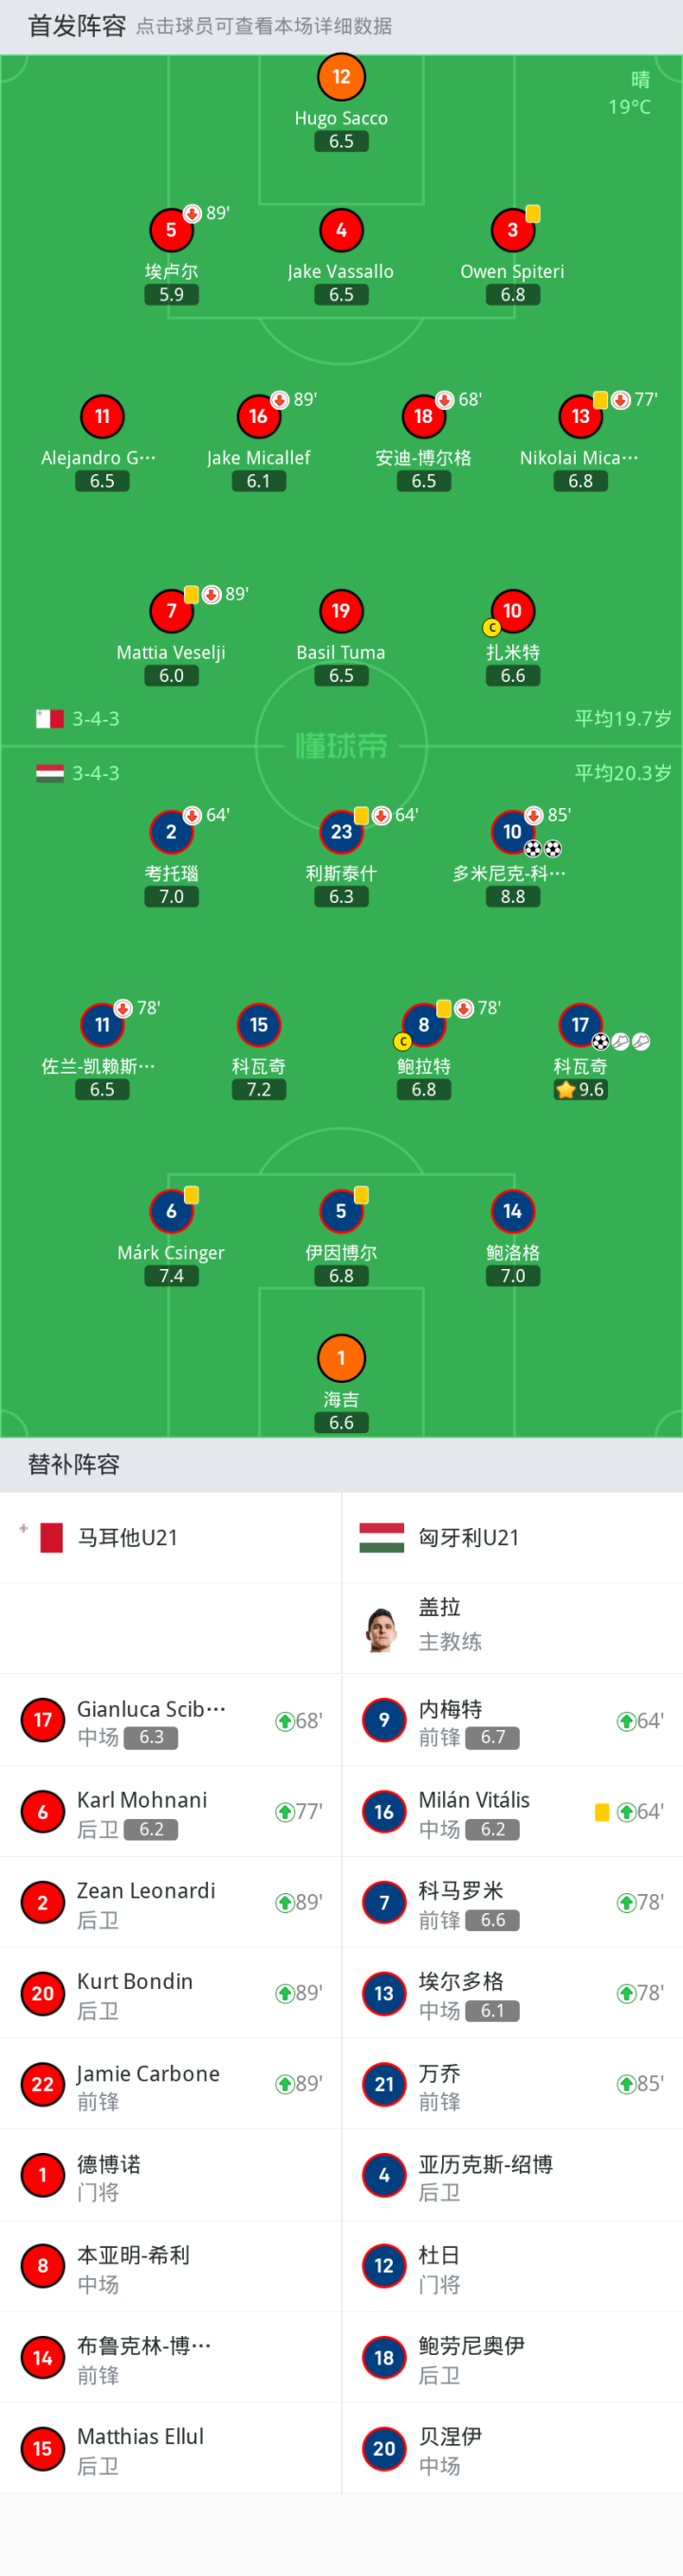Open Márk Csinger's number 6 player icon
683x2576 pixels.
[171, 1211]
